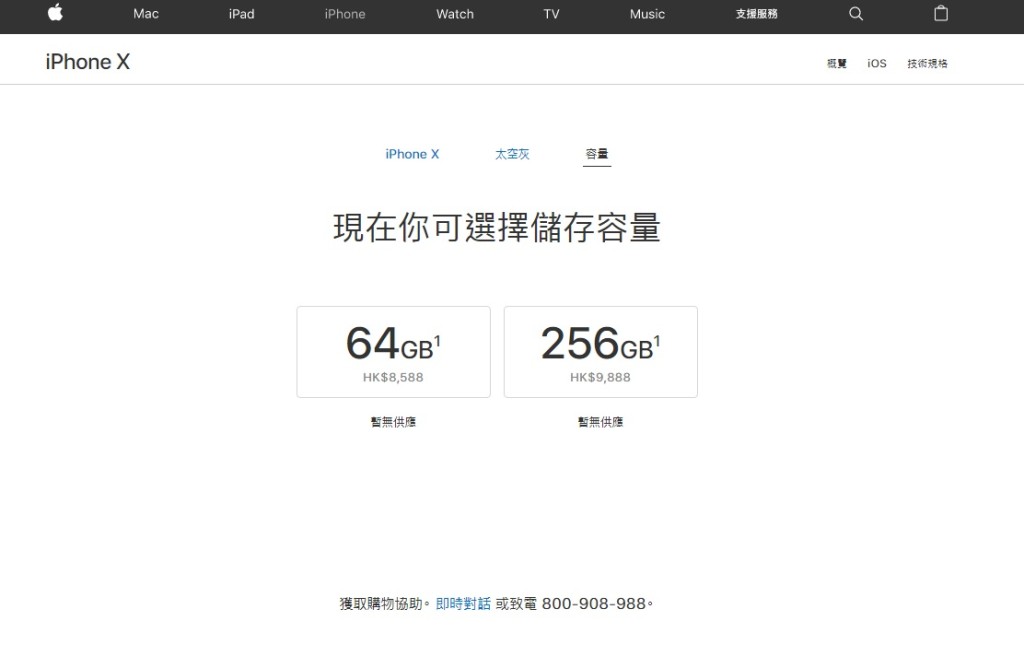1024x656 pixels.
Task: Click the 暫無供應 text under 256GB
Action: (x=600, y=422)
